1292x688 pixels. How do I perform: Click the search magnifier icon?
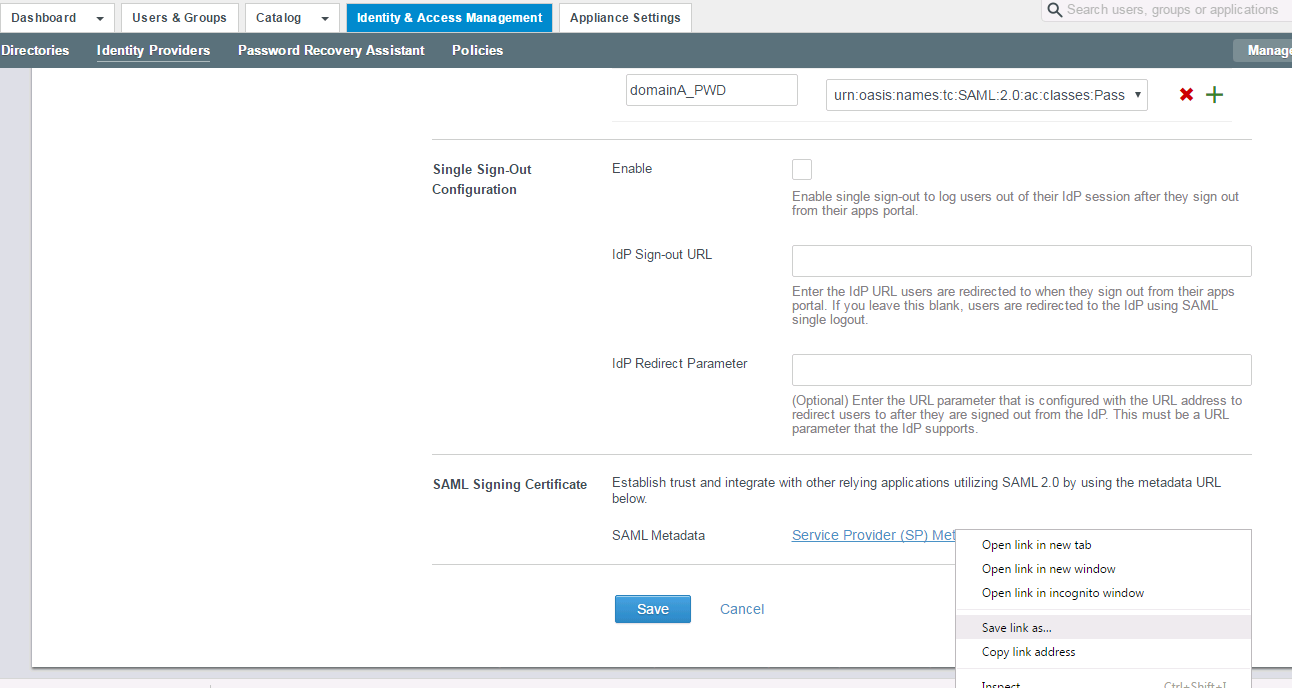click(1054, 10)
